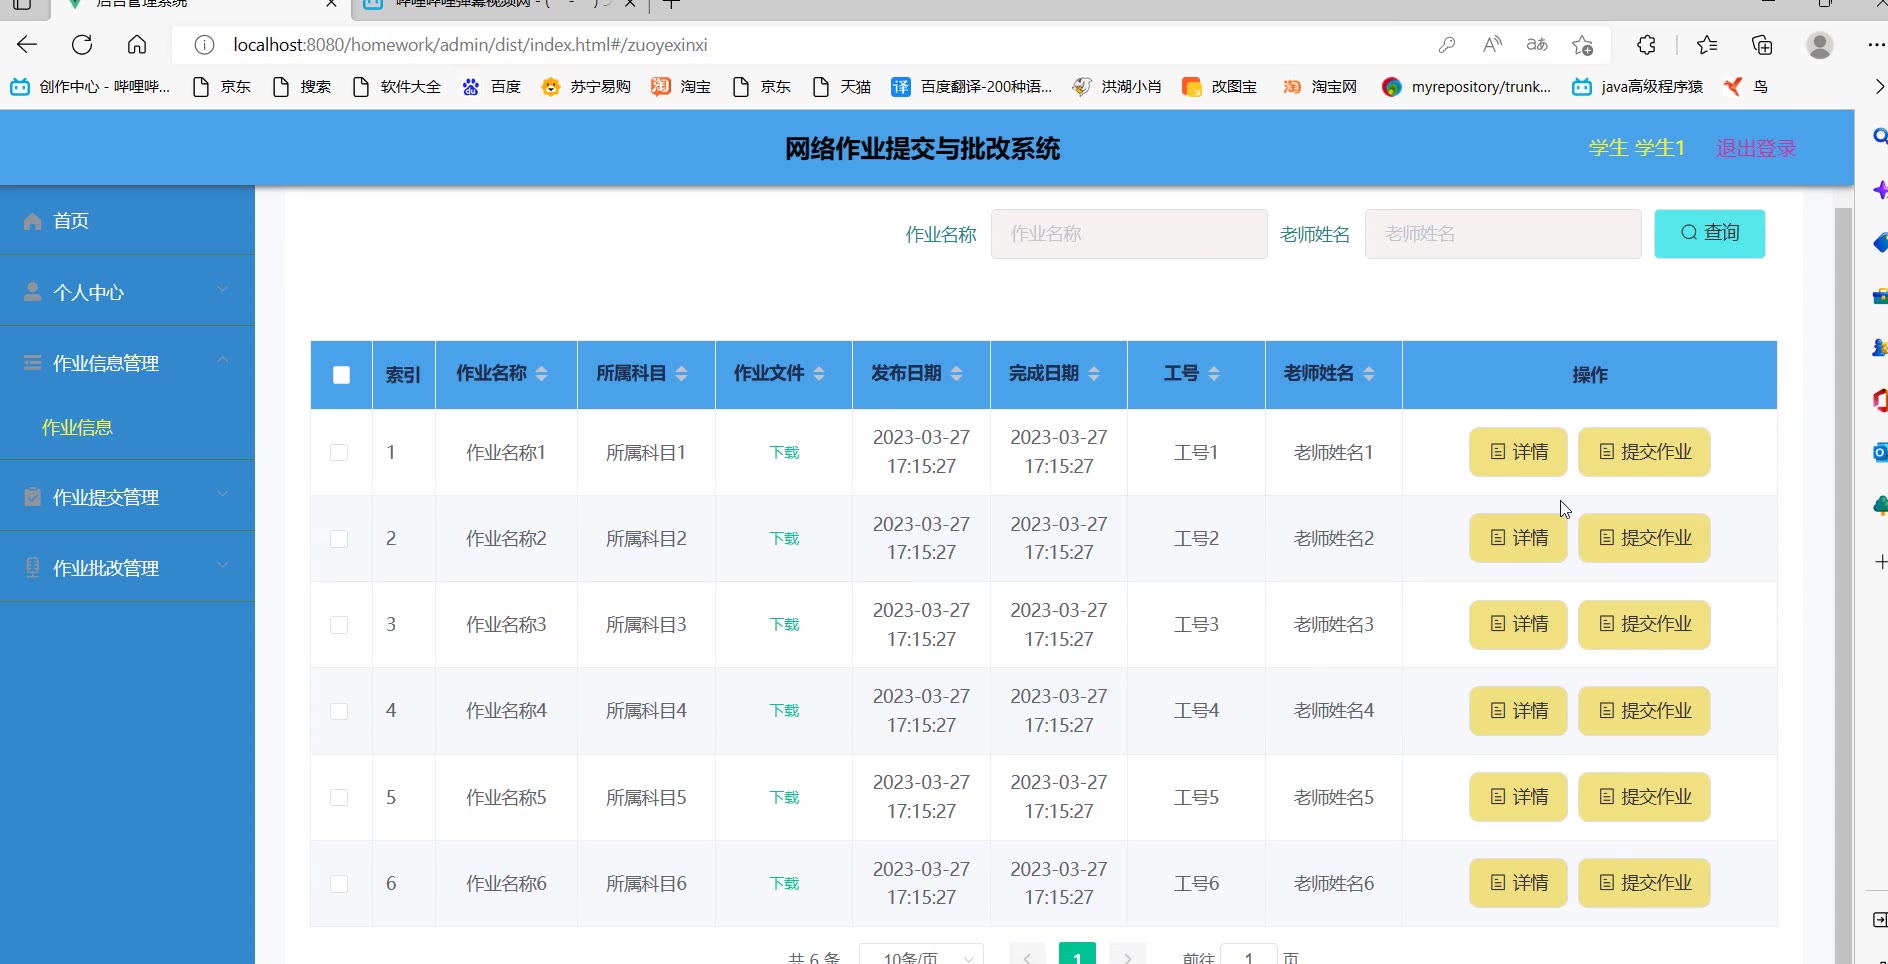The width and height of the screenshot is (1888, 964).
Task: Check the row for 作业名称4
Action: [339, 711]
